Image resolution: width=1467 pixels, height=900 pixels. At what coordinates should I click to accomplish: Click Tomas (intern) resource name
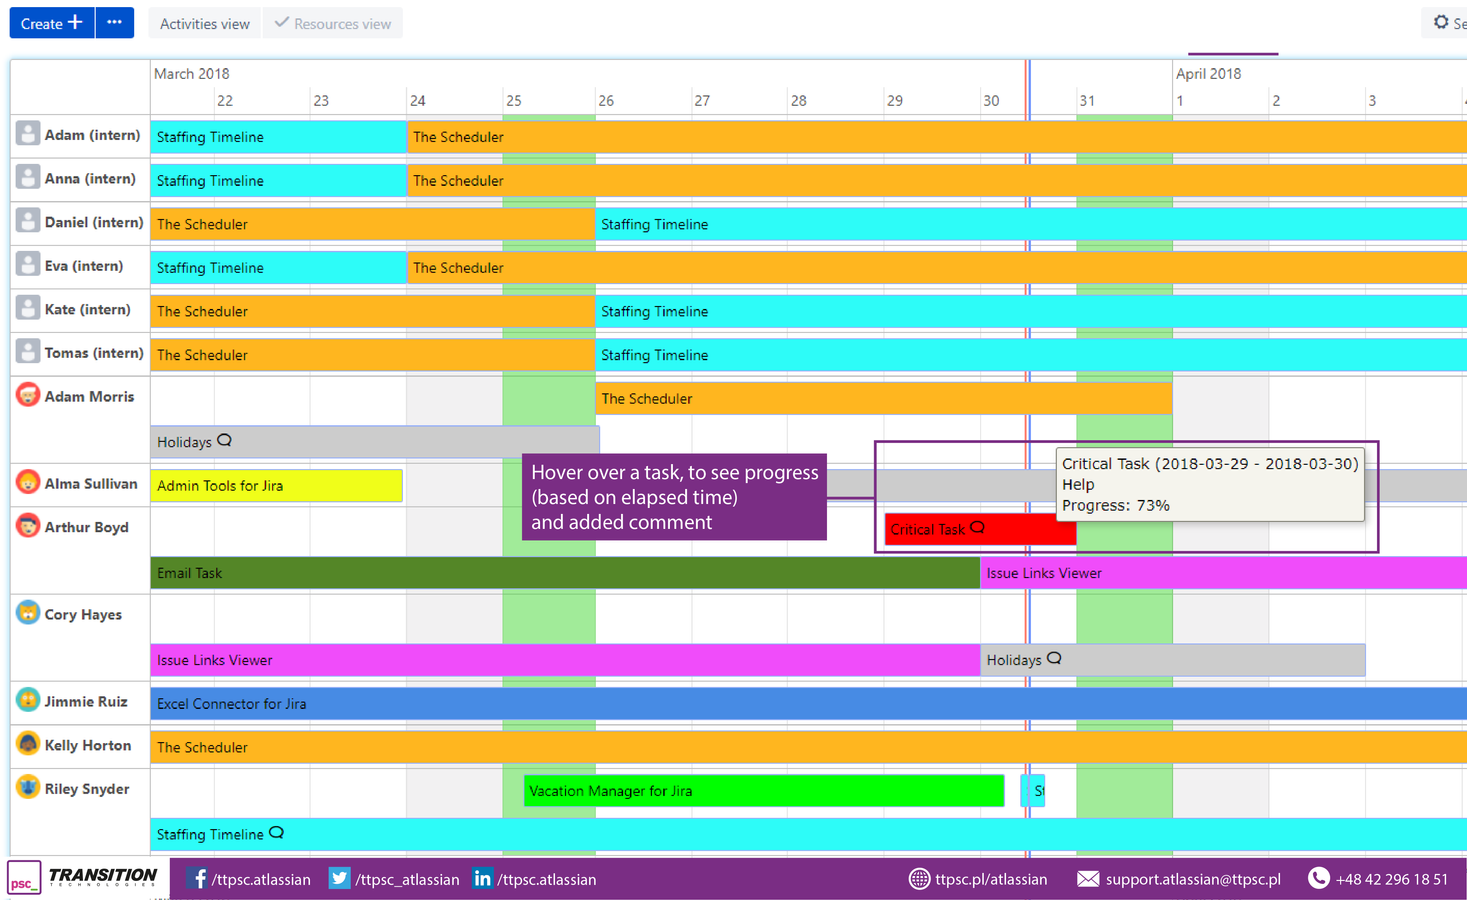tap(94, 353)
